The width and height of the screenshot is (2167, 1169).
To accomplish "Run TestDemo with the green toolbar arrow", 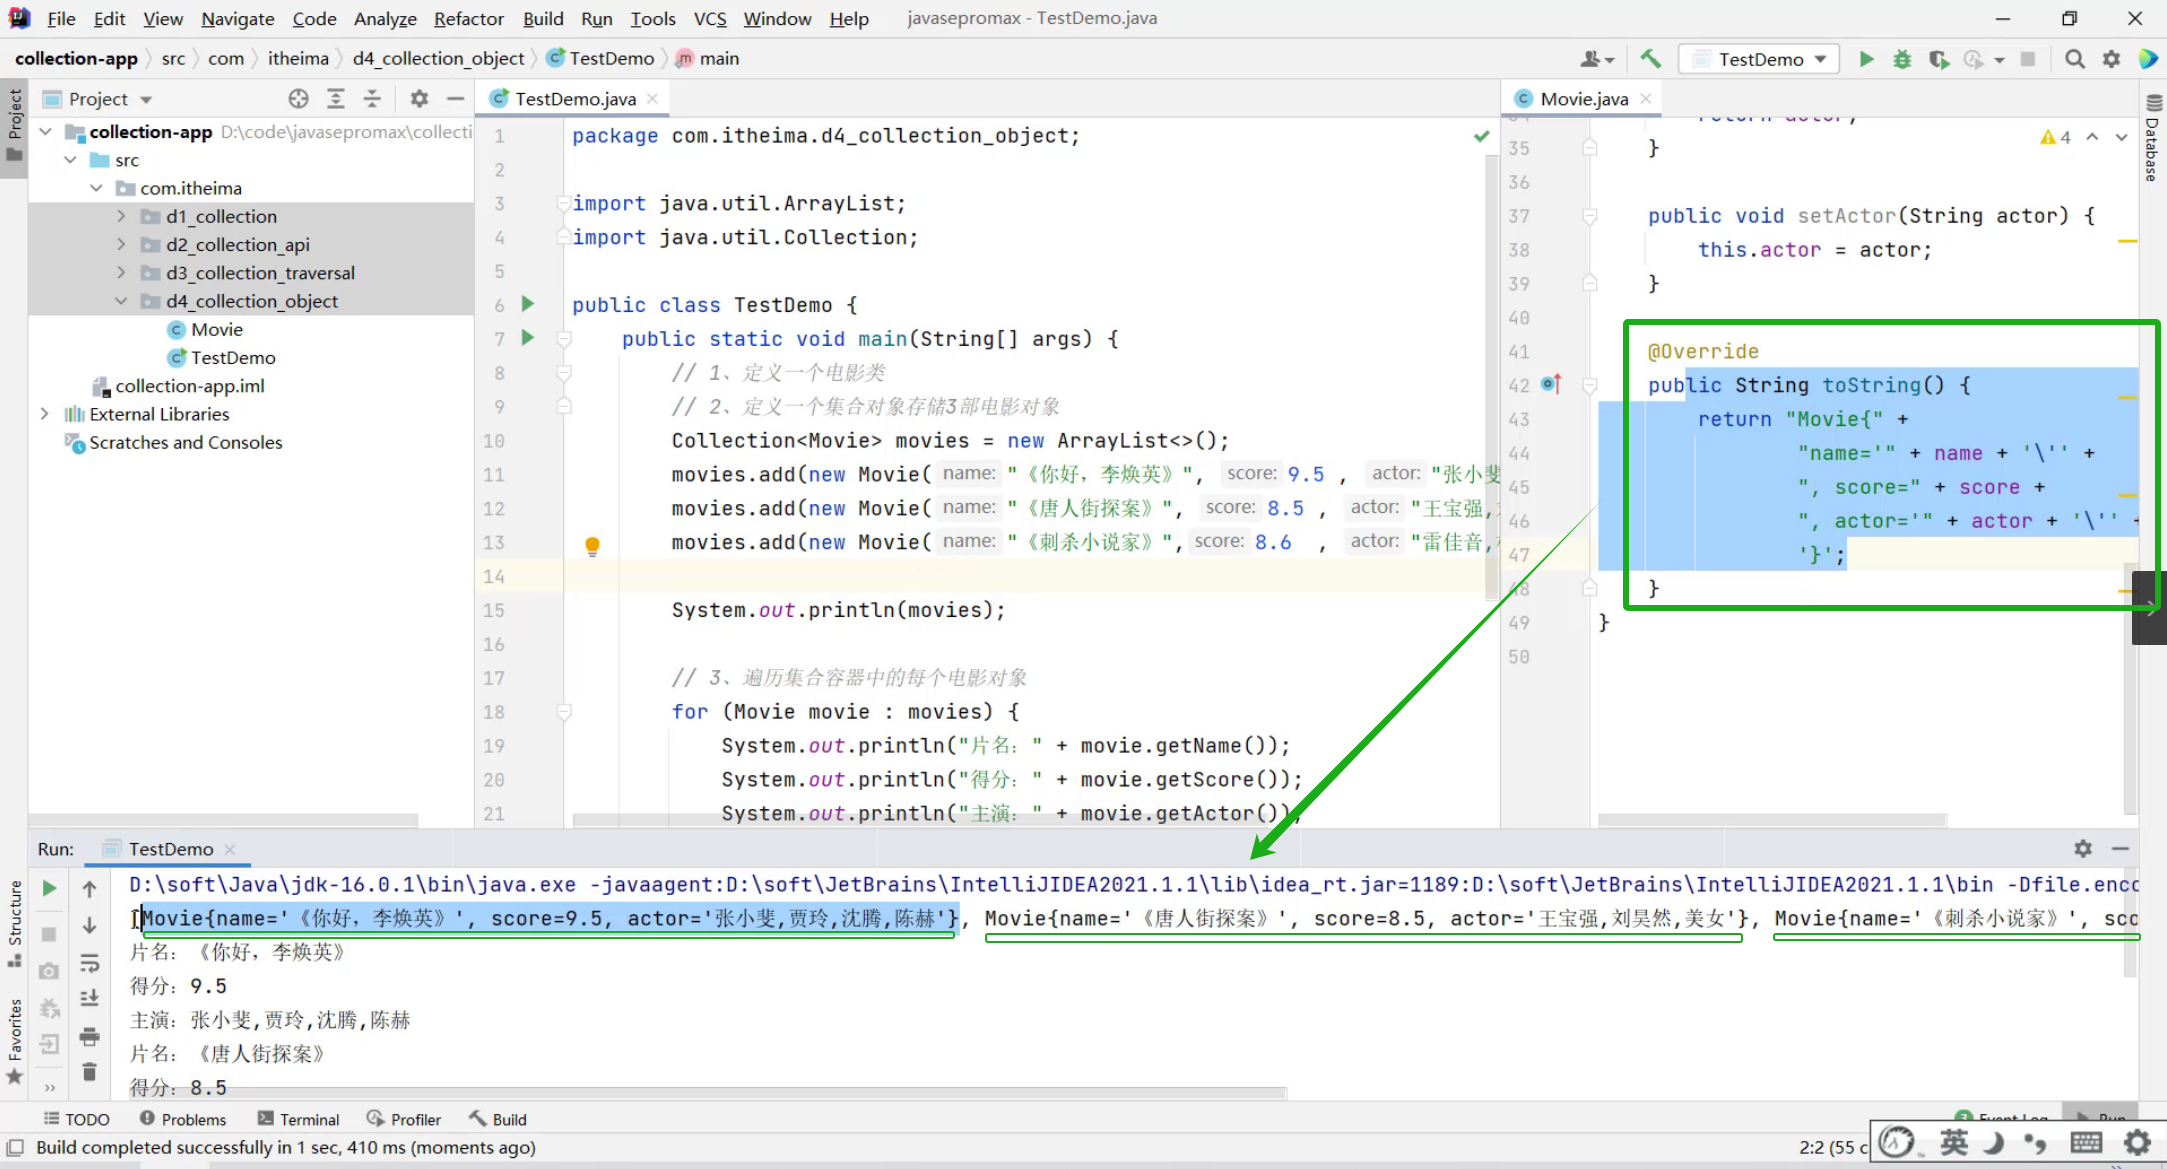I will pyautogui.click(x=1866, y=59).
